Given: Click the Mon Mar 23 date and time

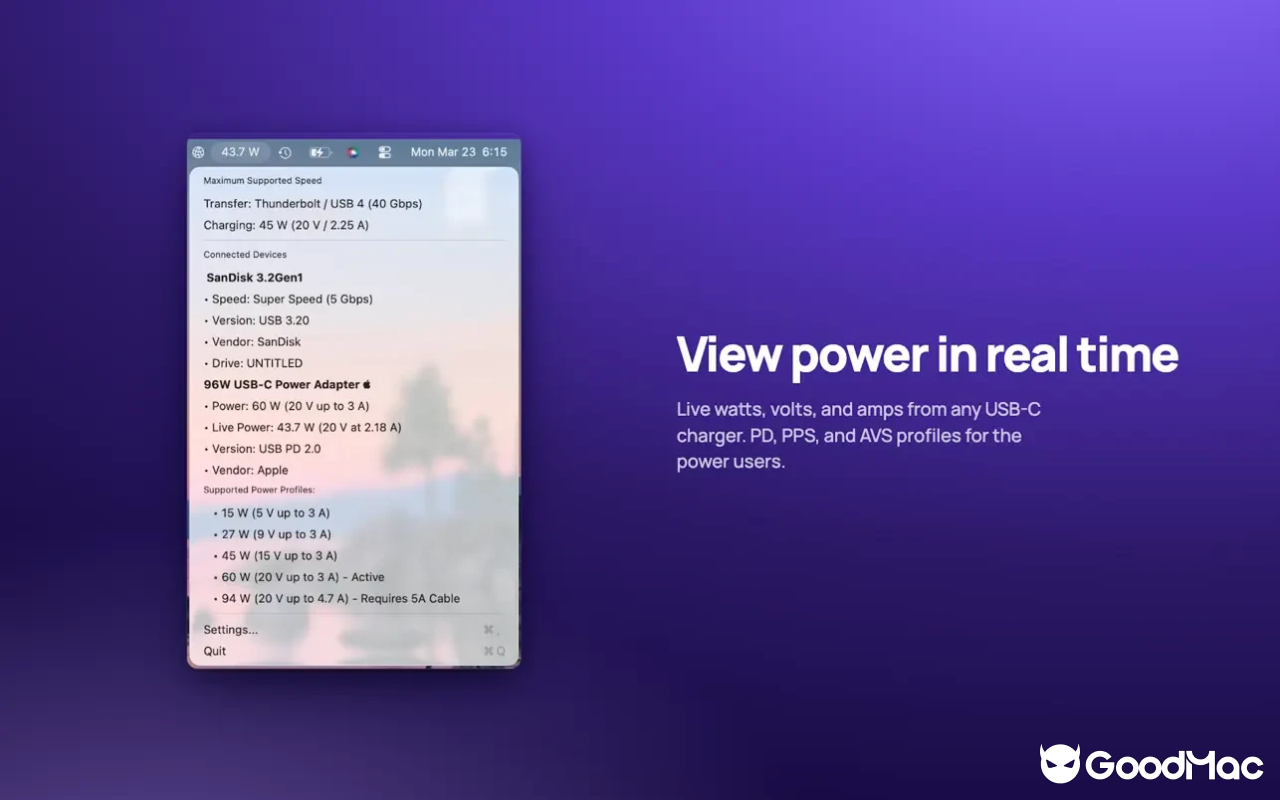Looking at the screenshot, I should point(459,152).
